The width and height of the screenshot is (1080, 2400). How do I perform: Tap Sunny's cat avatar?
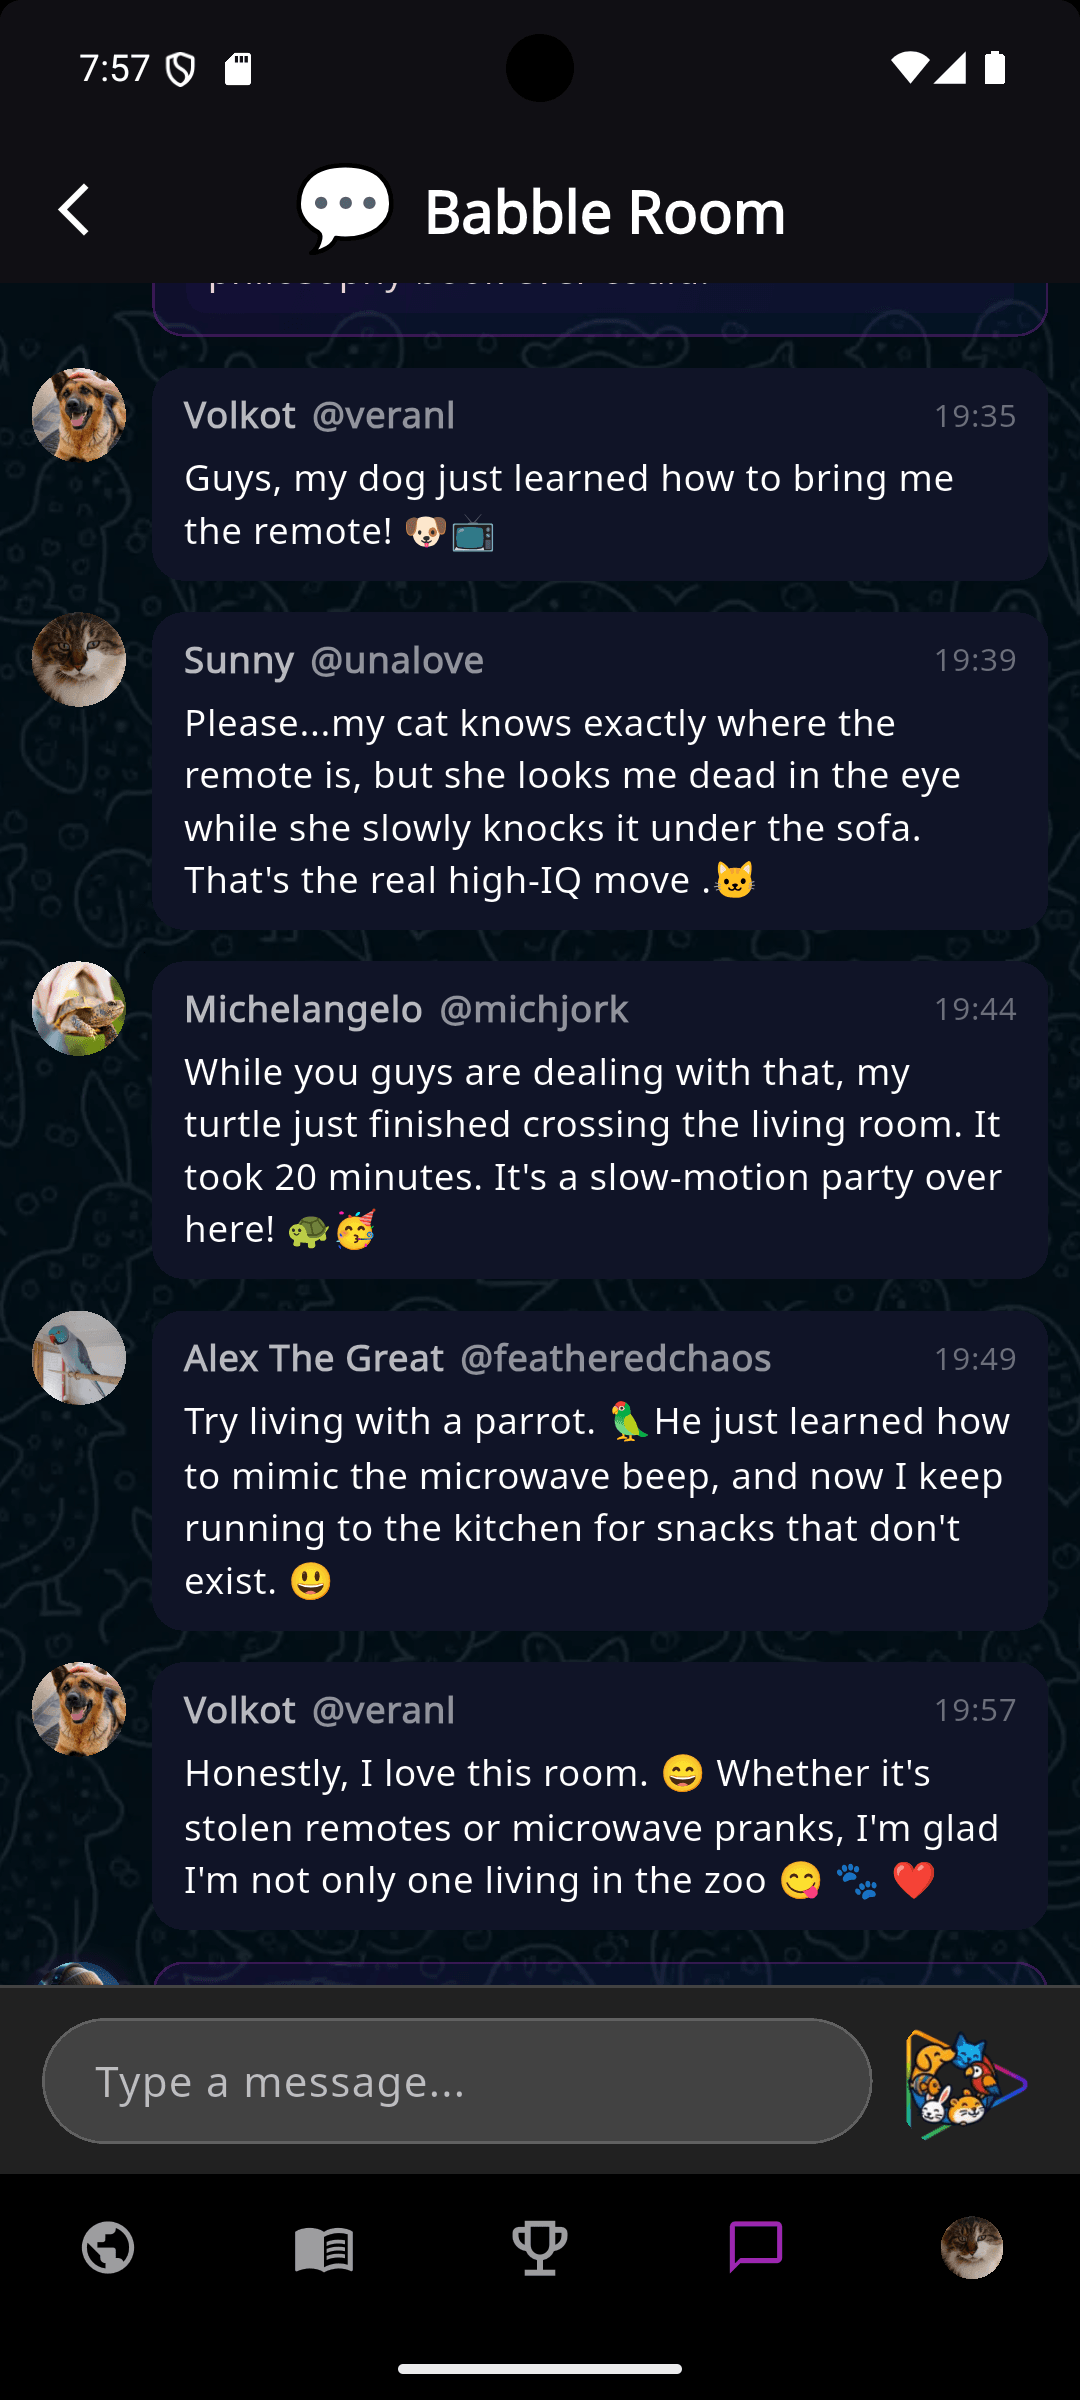[x=79, y=660]
